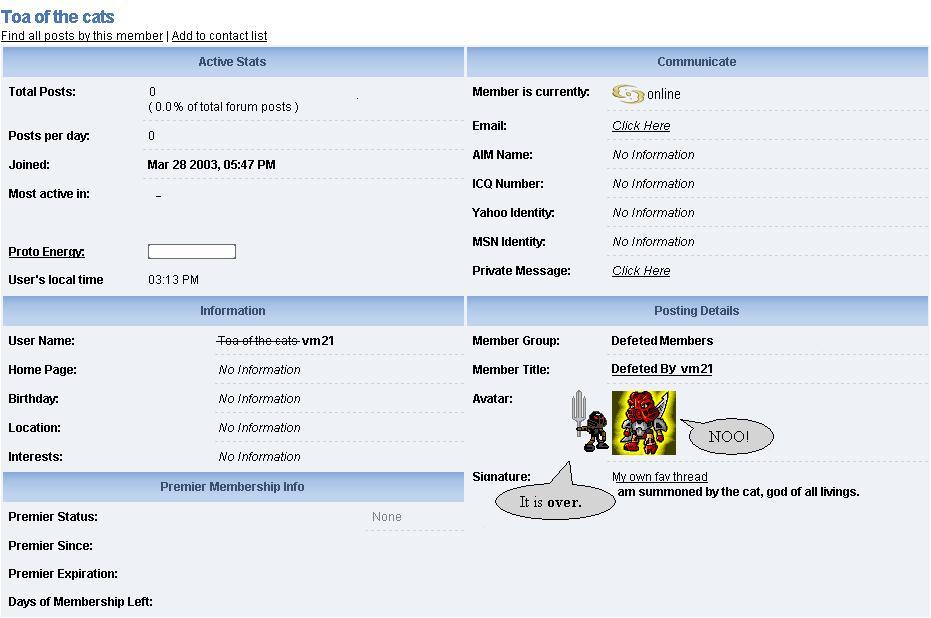Screen dimensions: 931x618
Task: Click the Toa of the cats page title
Action: [58, 17]
